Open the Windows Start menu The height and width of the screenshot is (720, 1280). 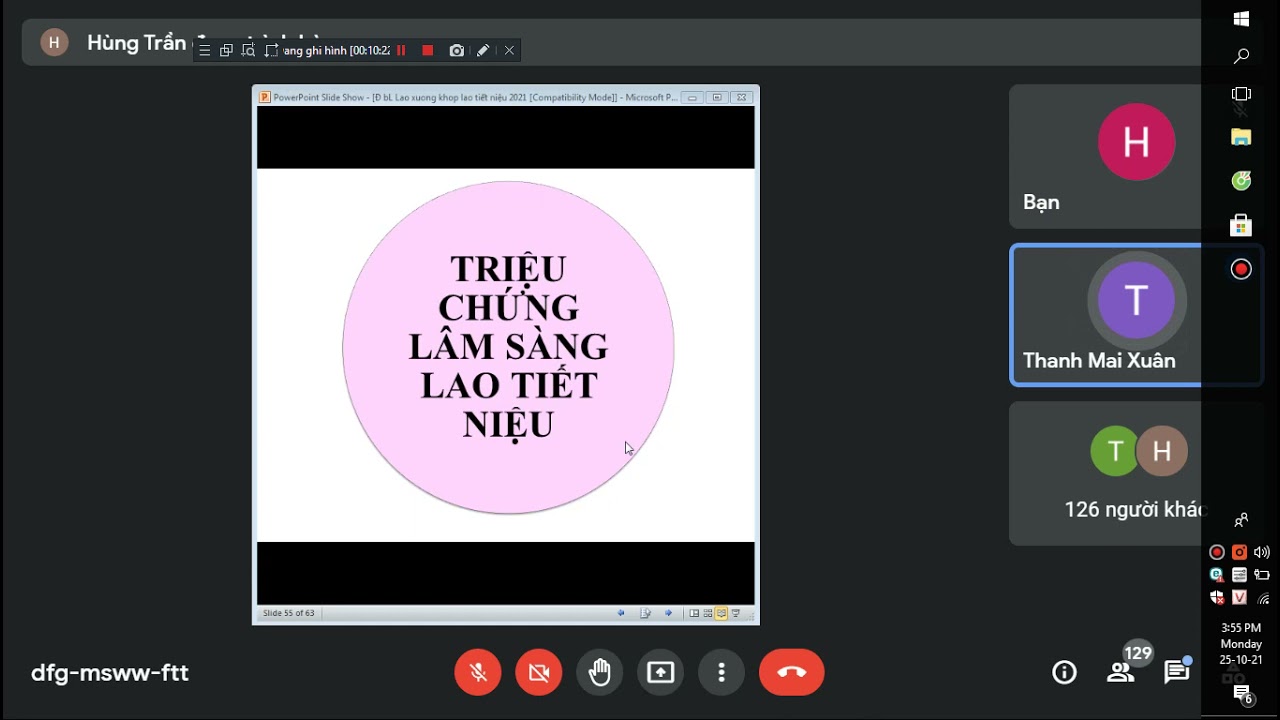coord(1241,18)
